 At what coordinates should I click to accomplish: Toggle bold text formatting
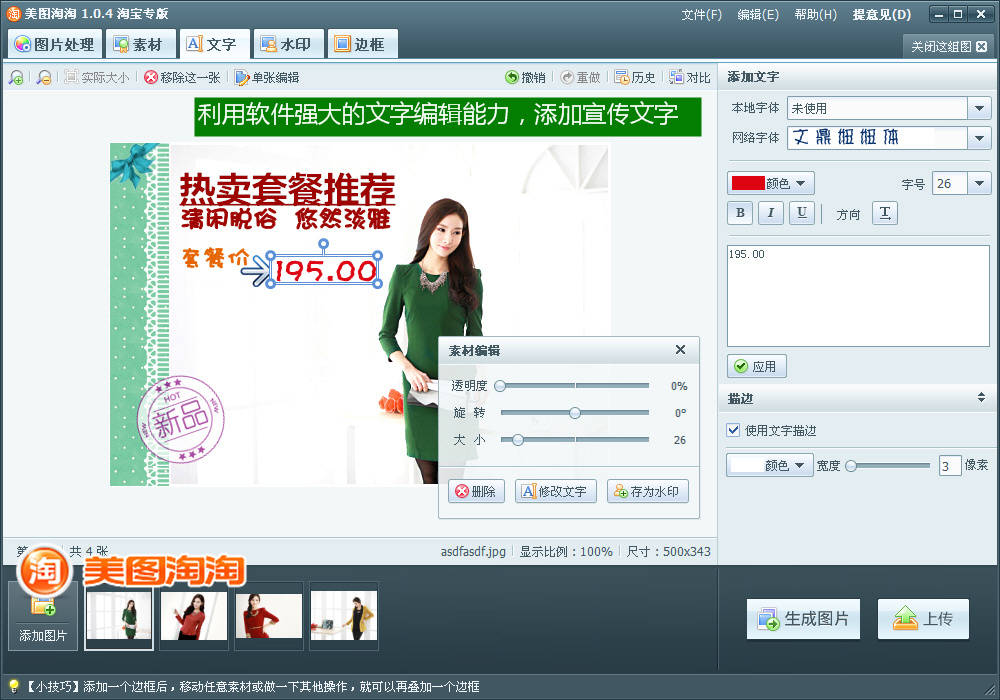(x=740, y=213)
